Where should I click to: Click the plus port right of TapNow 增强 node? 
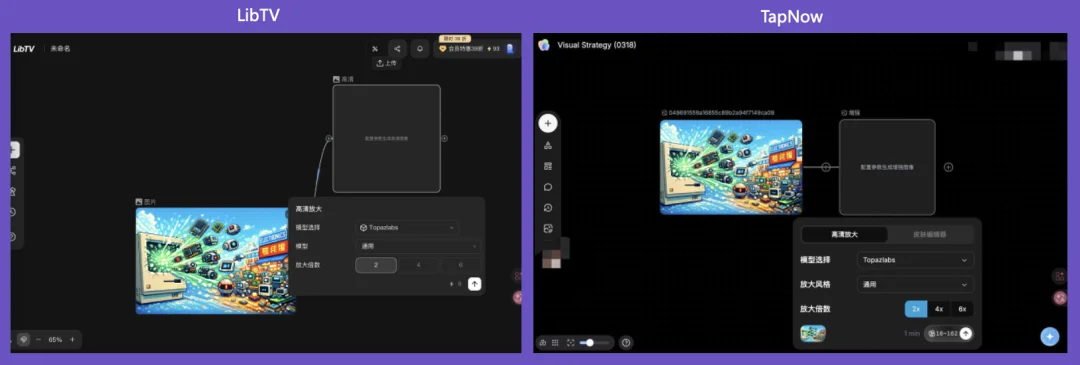(x=948, y=167)
